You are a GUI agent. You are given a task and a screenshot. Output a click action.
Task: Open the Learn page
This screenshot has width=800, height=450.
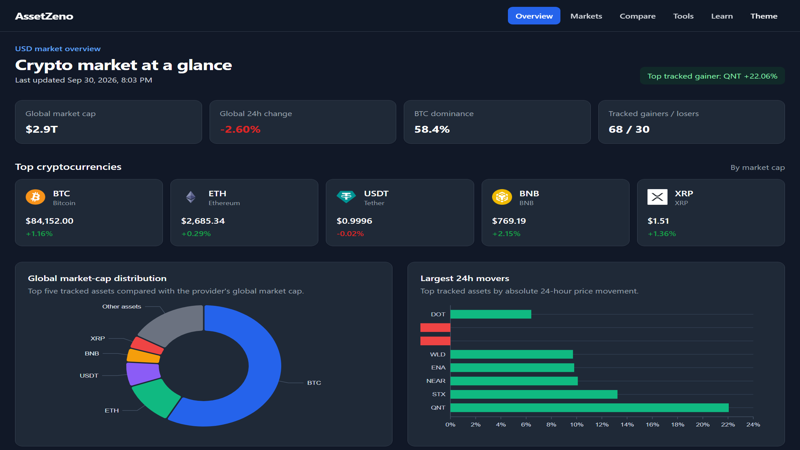click(x=722, y=16)
